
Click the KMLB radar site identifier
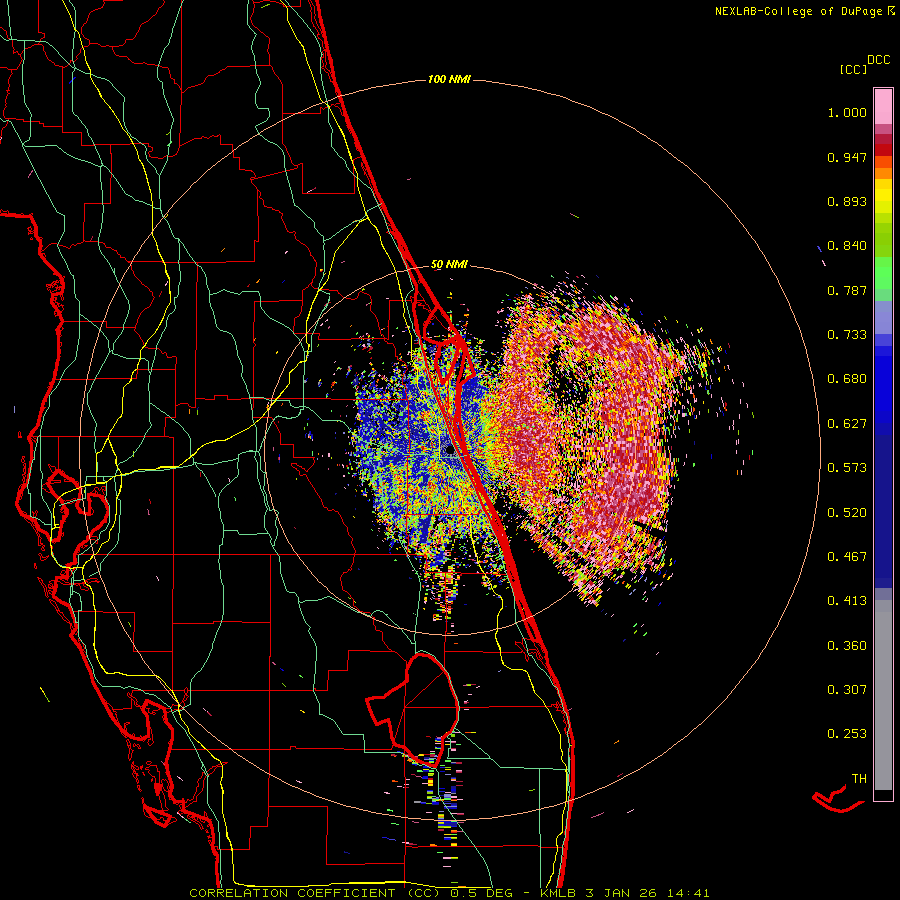557,893
